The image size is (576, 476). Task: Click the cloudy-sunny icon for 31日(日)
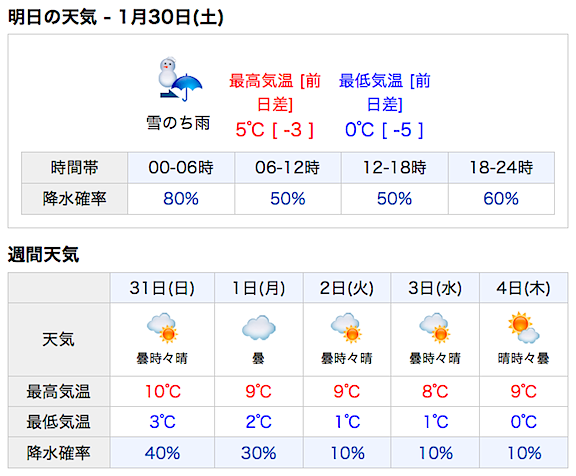(162, 328)
